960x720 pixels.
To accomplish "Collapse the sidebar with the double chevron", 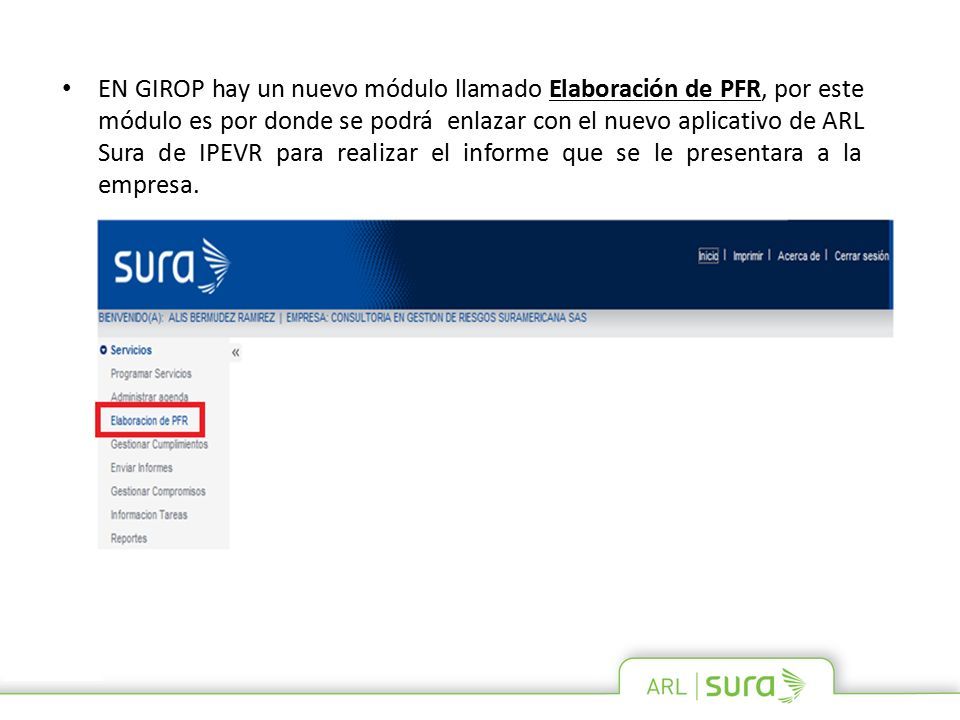I will tap(236, 352).
